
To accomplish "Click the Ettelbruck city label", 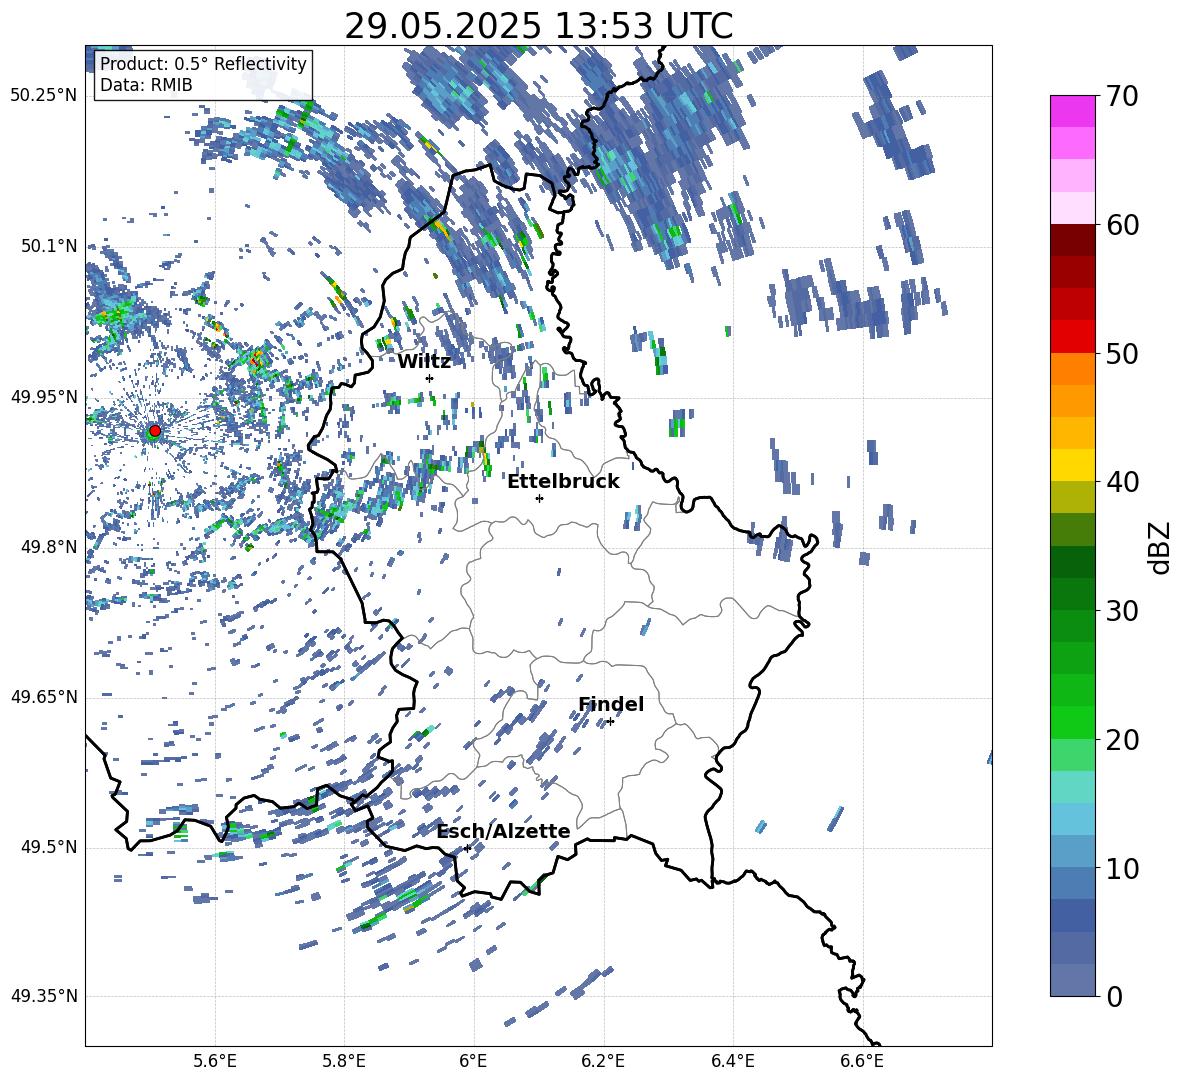I will coord(563,482).
